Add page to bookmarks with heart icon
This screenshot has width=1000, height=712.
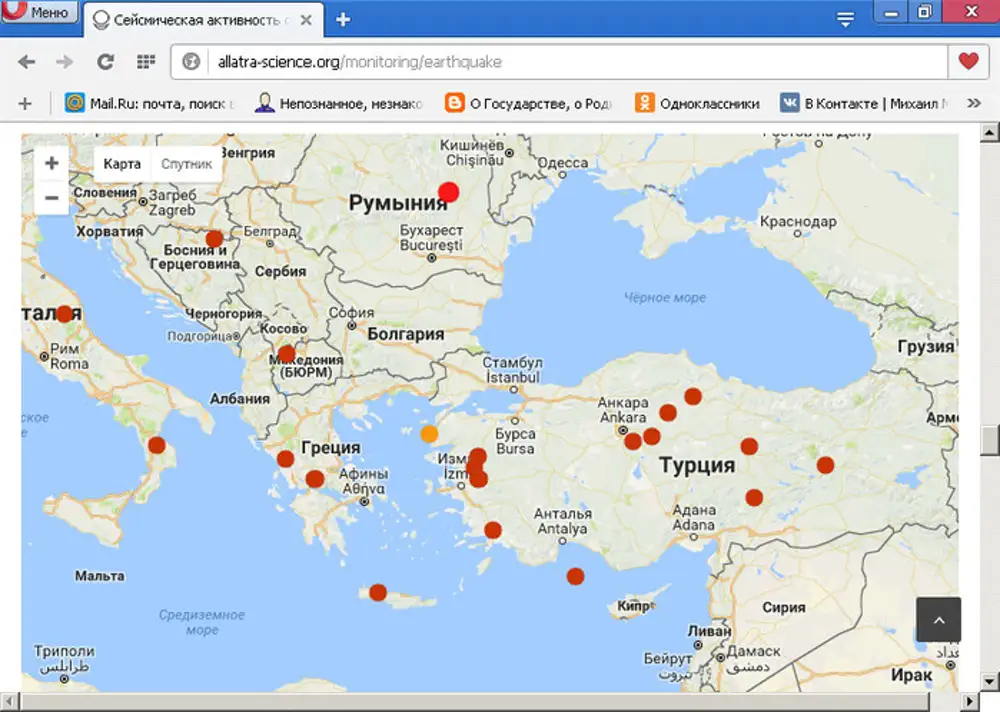pyautogui.click(x=967, y=62)
